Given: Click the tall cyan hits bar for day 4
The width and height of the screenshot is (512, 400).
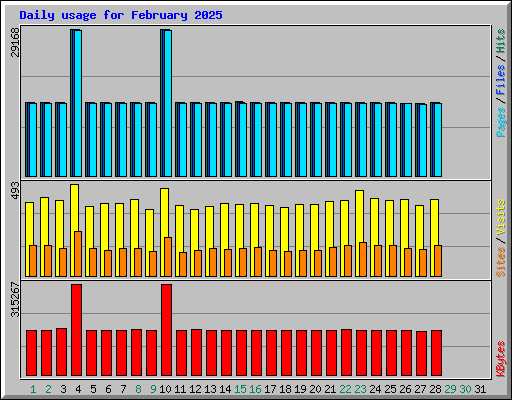Looking at the screenshot, I should pos(78,103).
